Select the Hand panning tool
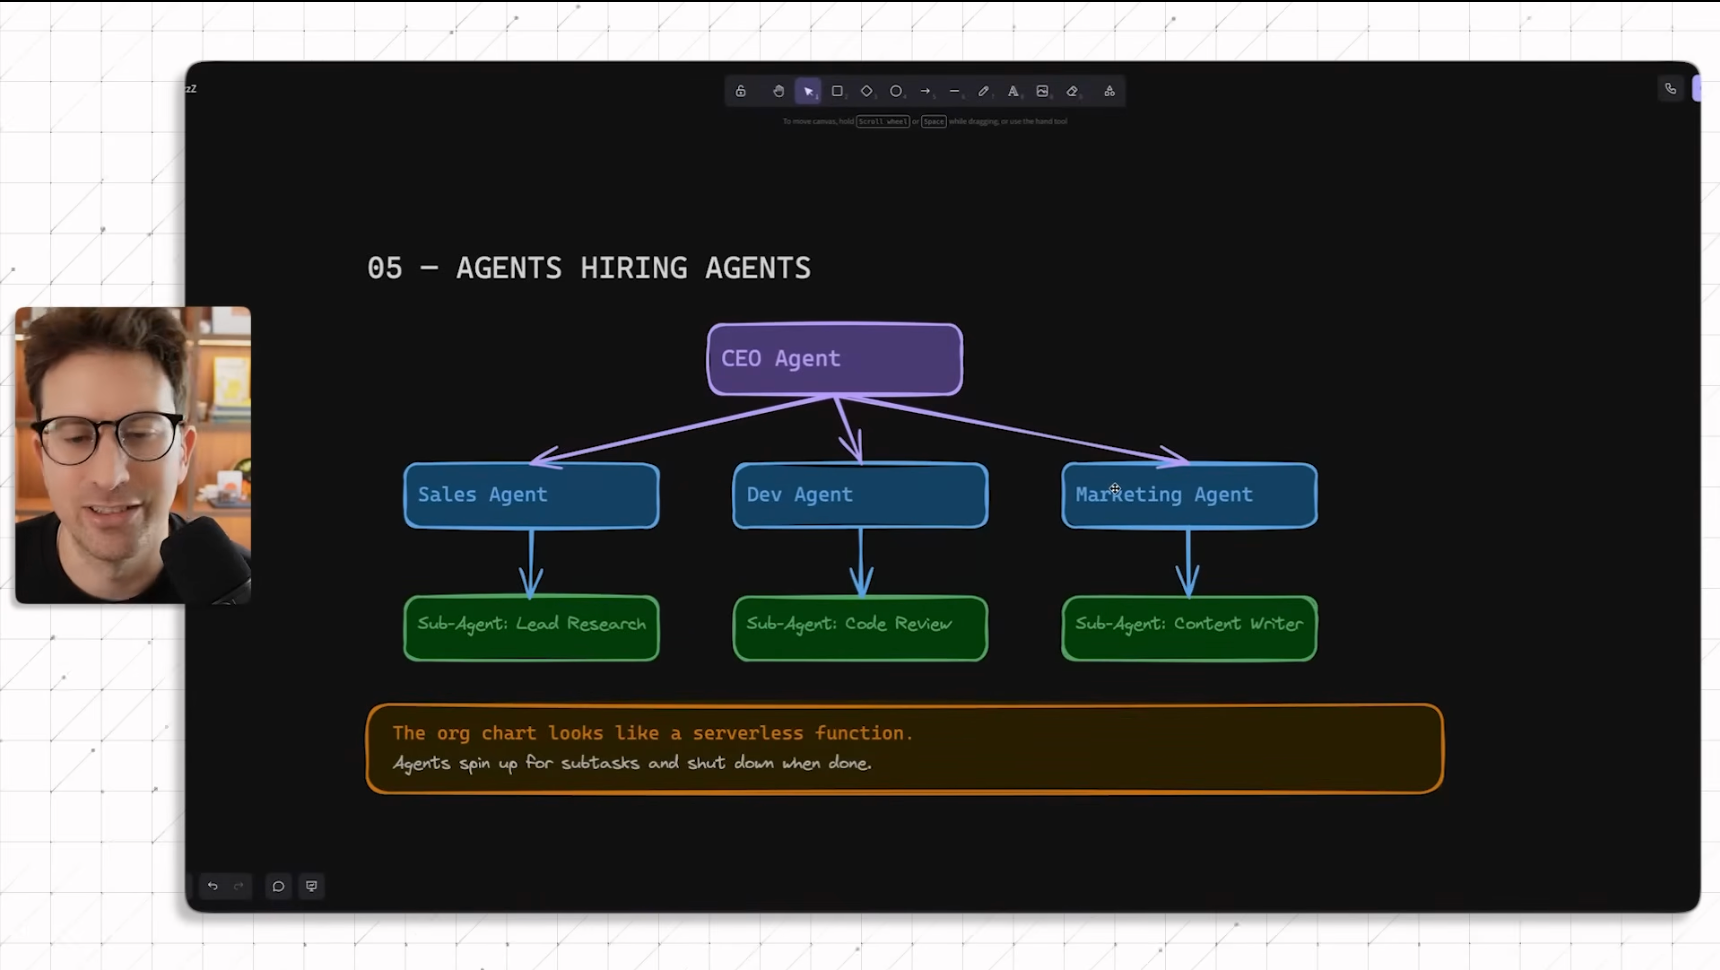This screenshot has width=1720, height=970. pyautogui.click(x=778, y=91)
